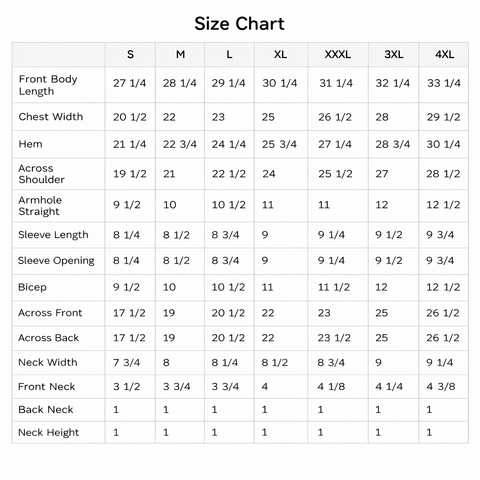Viewport: 480px width, 480px height.
Task: Select the Armhole Straight row label
Action: [x=40, y=206]
